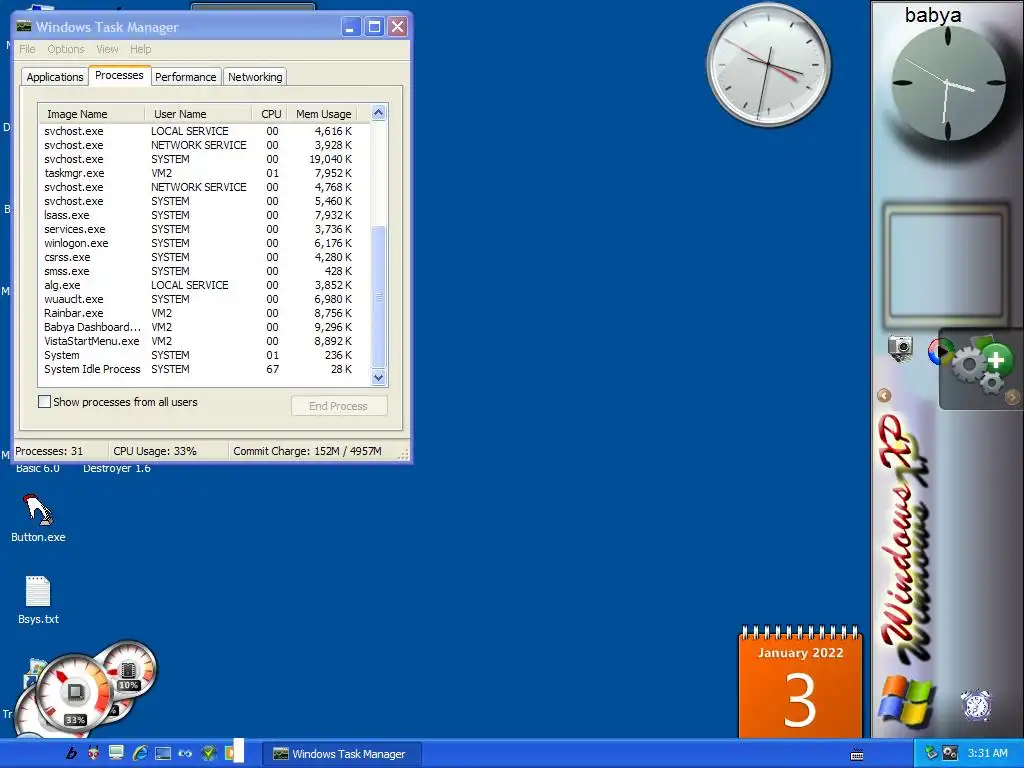Viewport: 1024px width, 768px height.
Task: Click the empty screen frame in sidebar
Action: pyautogui.click(x=946, y=264)
